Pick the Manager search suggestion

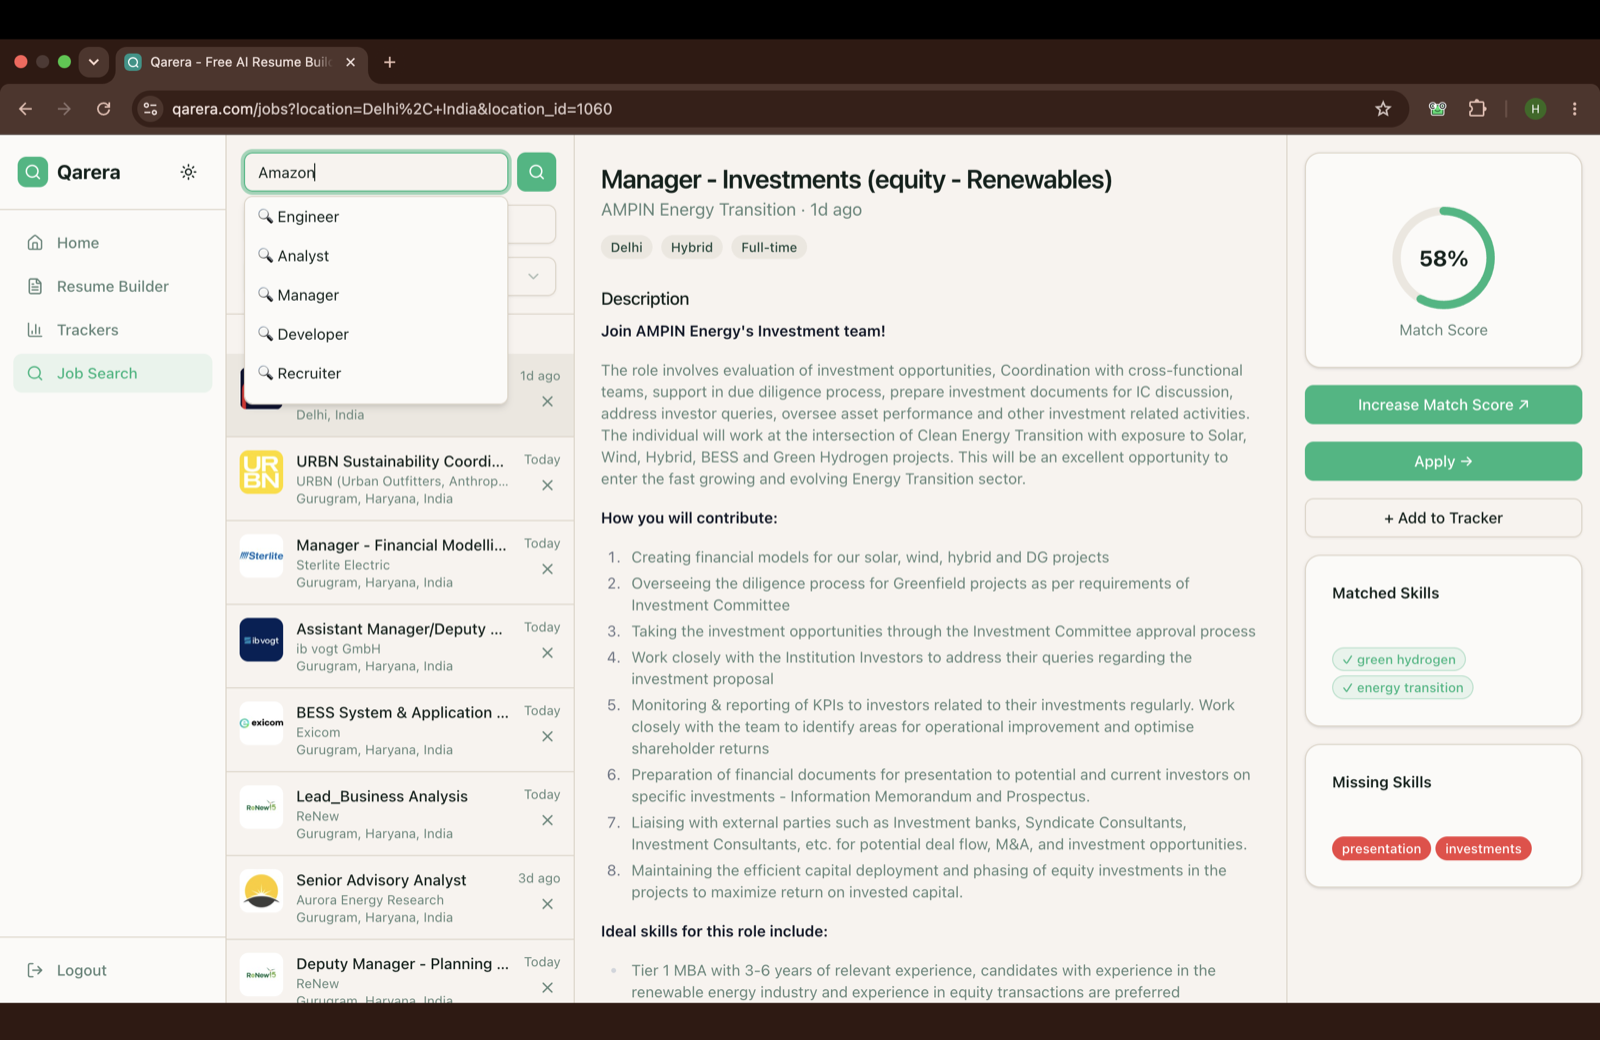click(x=376, y=295)
